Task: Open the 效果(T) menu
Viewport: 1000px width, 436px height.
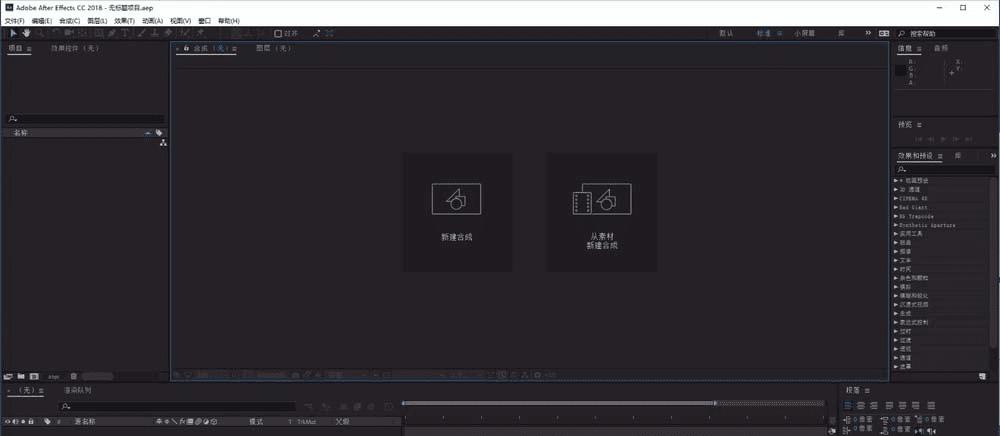Action: tap(124, 21)
